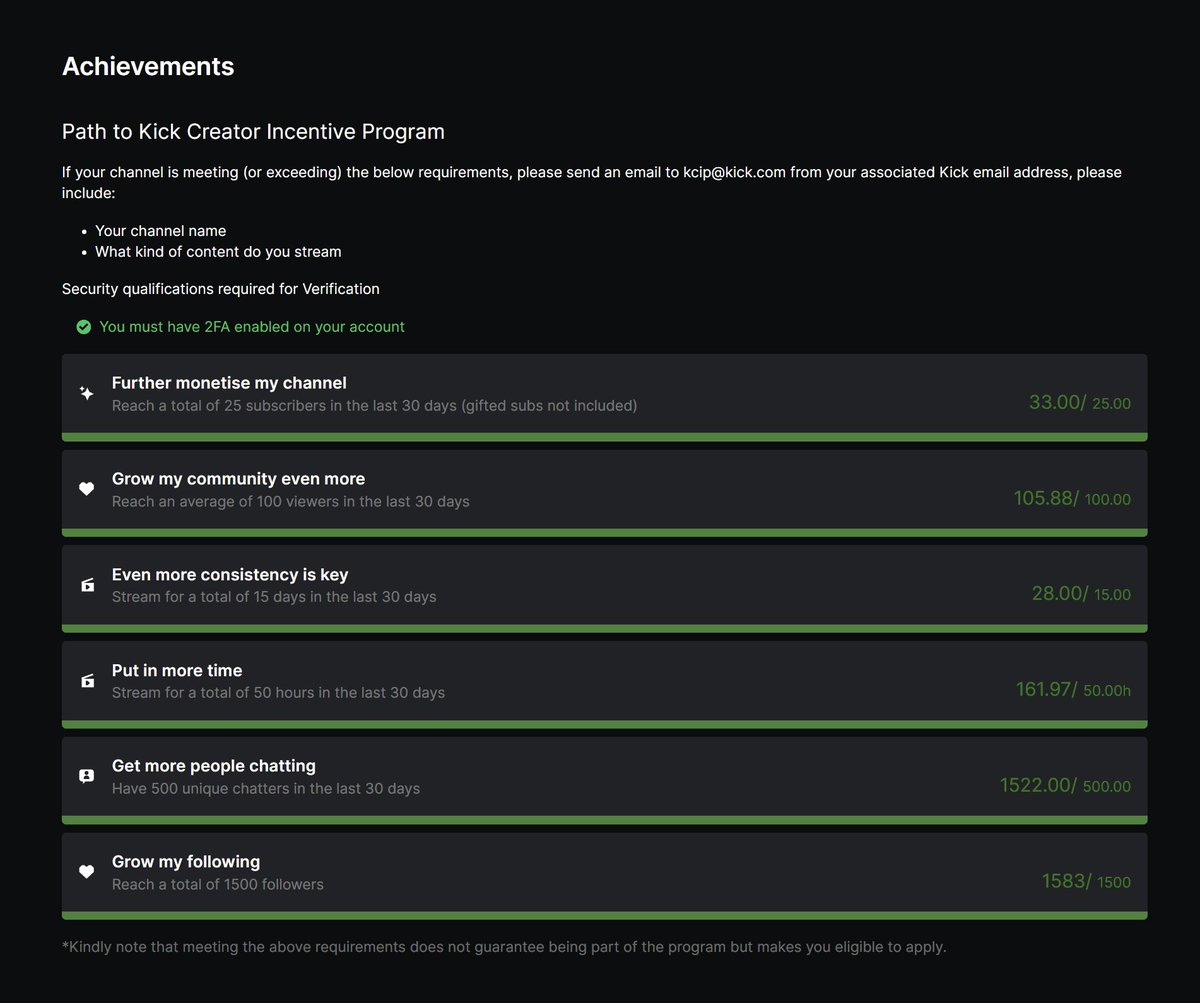
Task: Click the 'Your channel name' bullet item
Action: [x=160, y=231]
